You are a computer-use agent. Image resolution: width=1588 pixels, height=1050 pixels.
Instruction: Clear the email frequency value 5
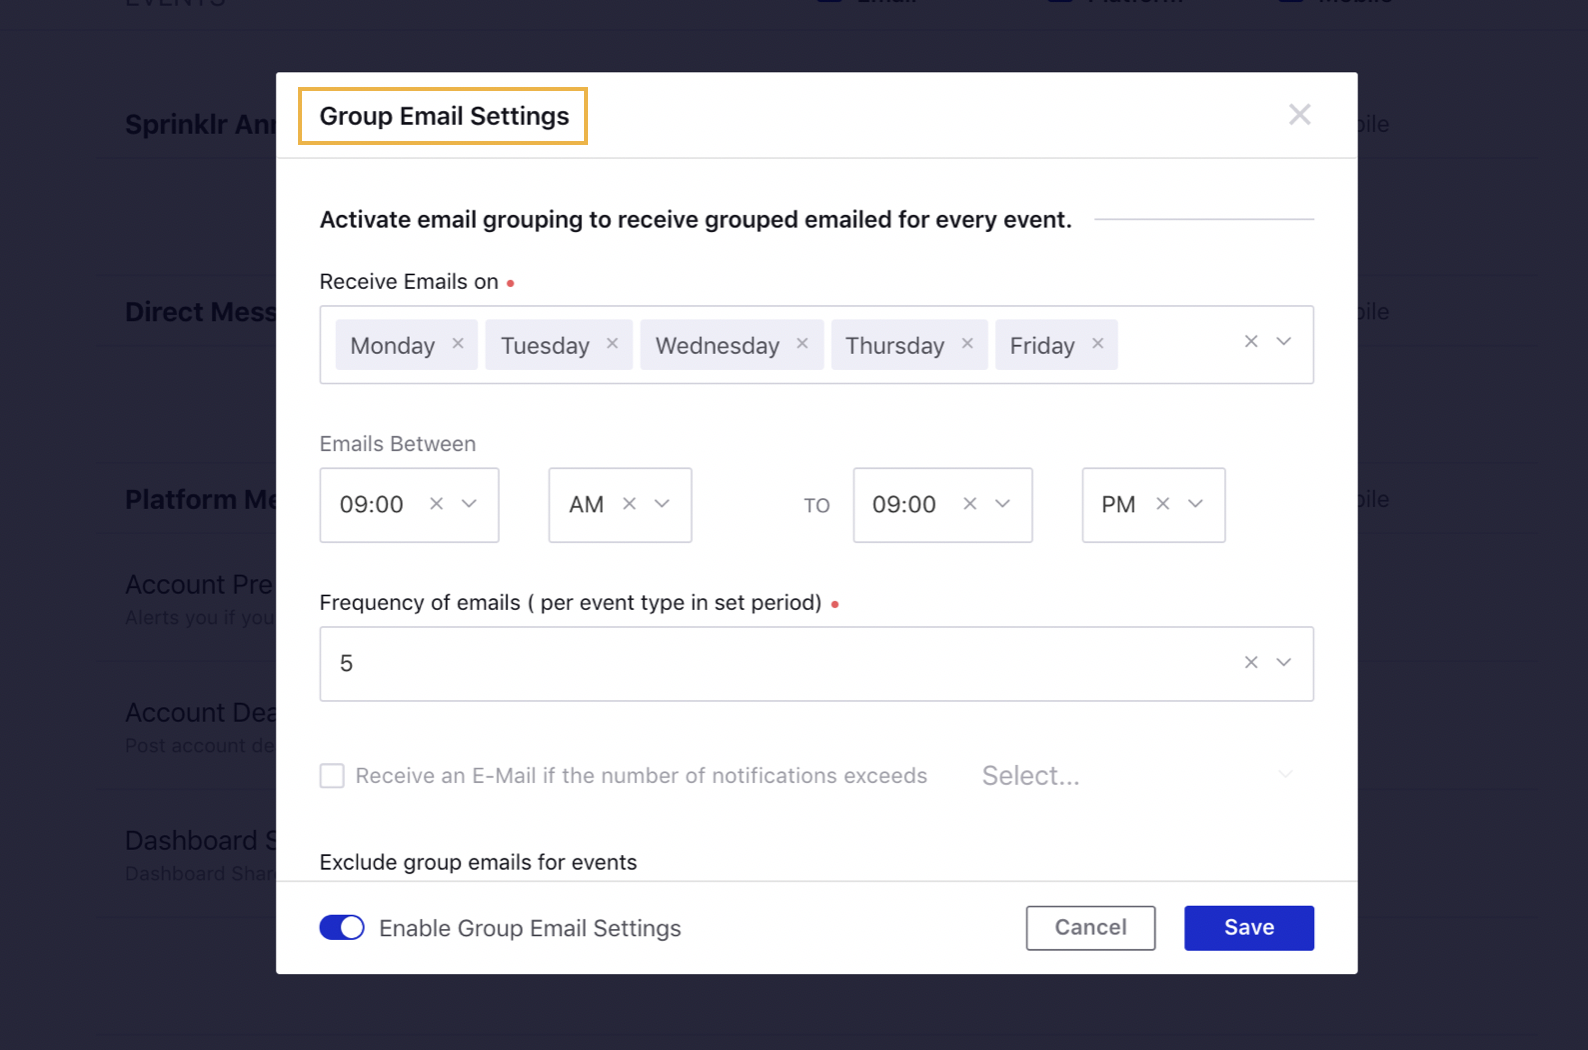[x=1251, y=662]
